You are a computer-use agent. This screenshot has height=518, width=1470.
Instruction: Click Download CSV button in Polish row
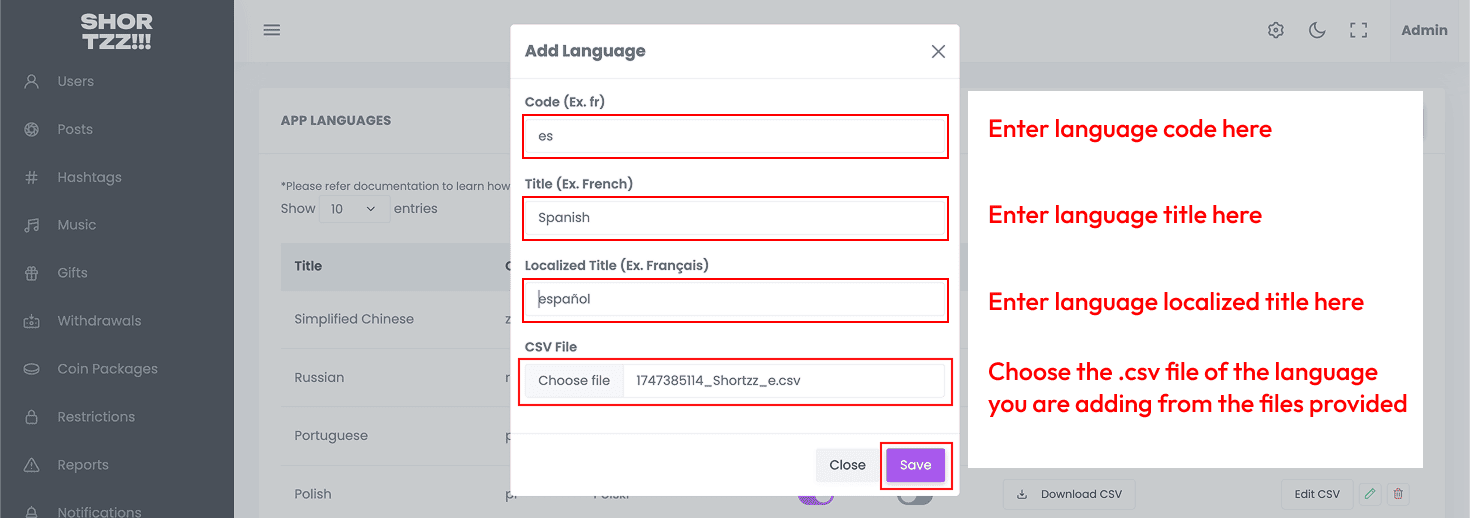pos(1069,494)
